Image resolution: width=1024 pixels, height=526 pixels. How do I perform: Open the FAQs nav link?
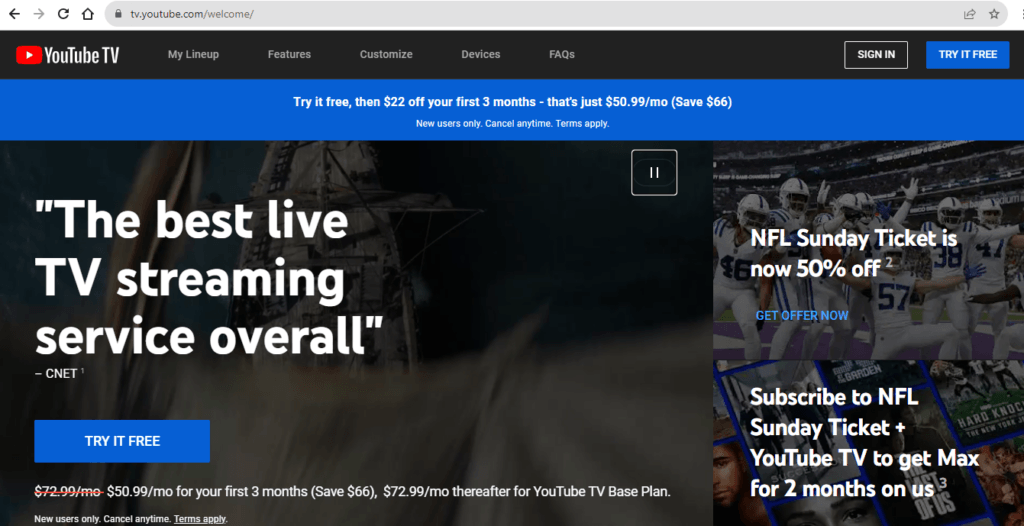coord(562,55)
